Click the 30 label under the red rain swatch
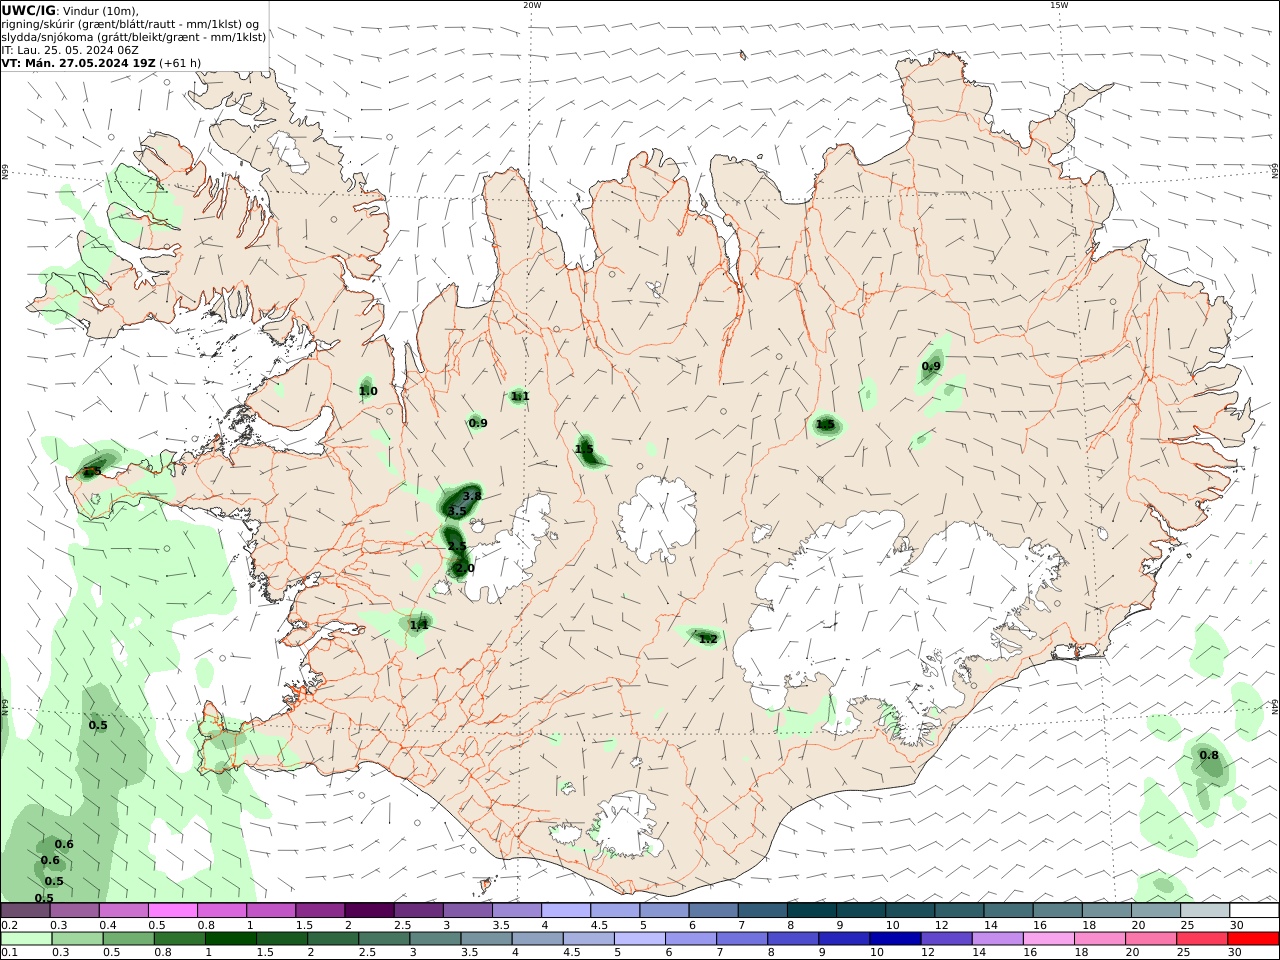This screenshot has width=1280, height=960. pos(1235,953)
